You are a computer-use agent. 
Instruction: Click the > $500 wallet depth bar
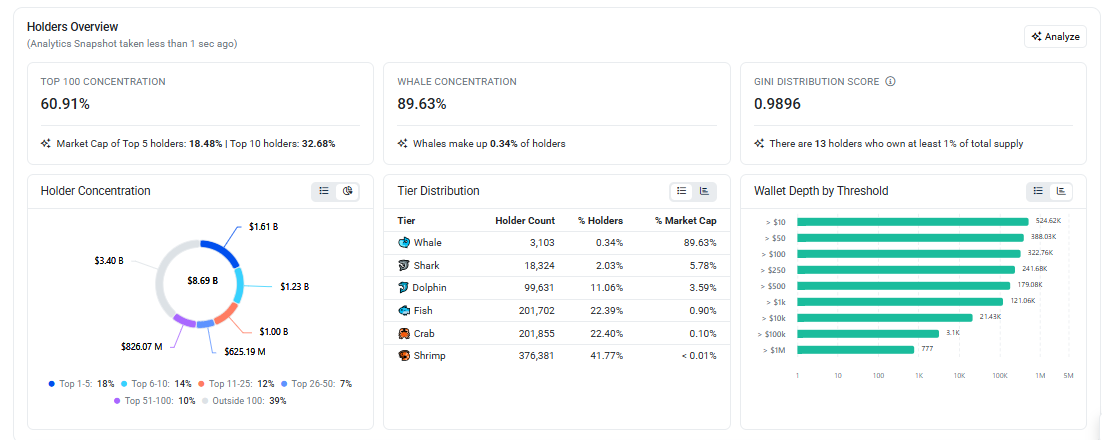point(904,285)
